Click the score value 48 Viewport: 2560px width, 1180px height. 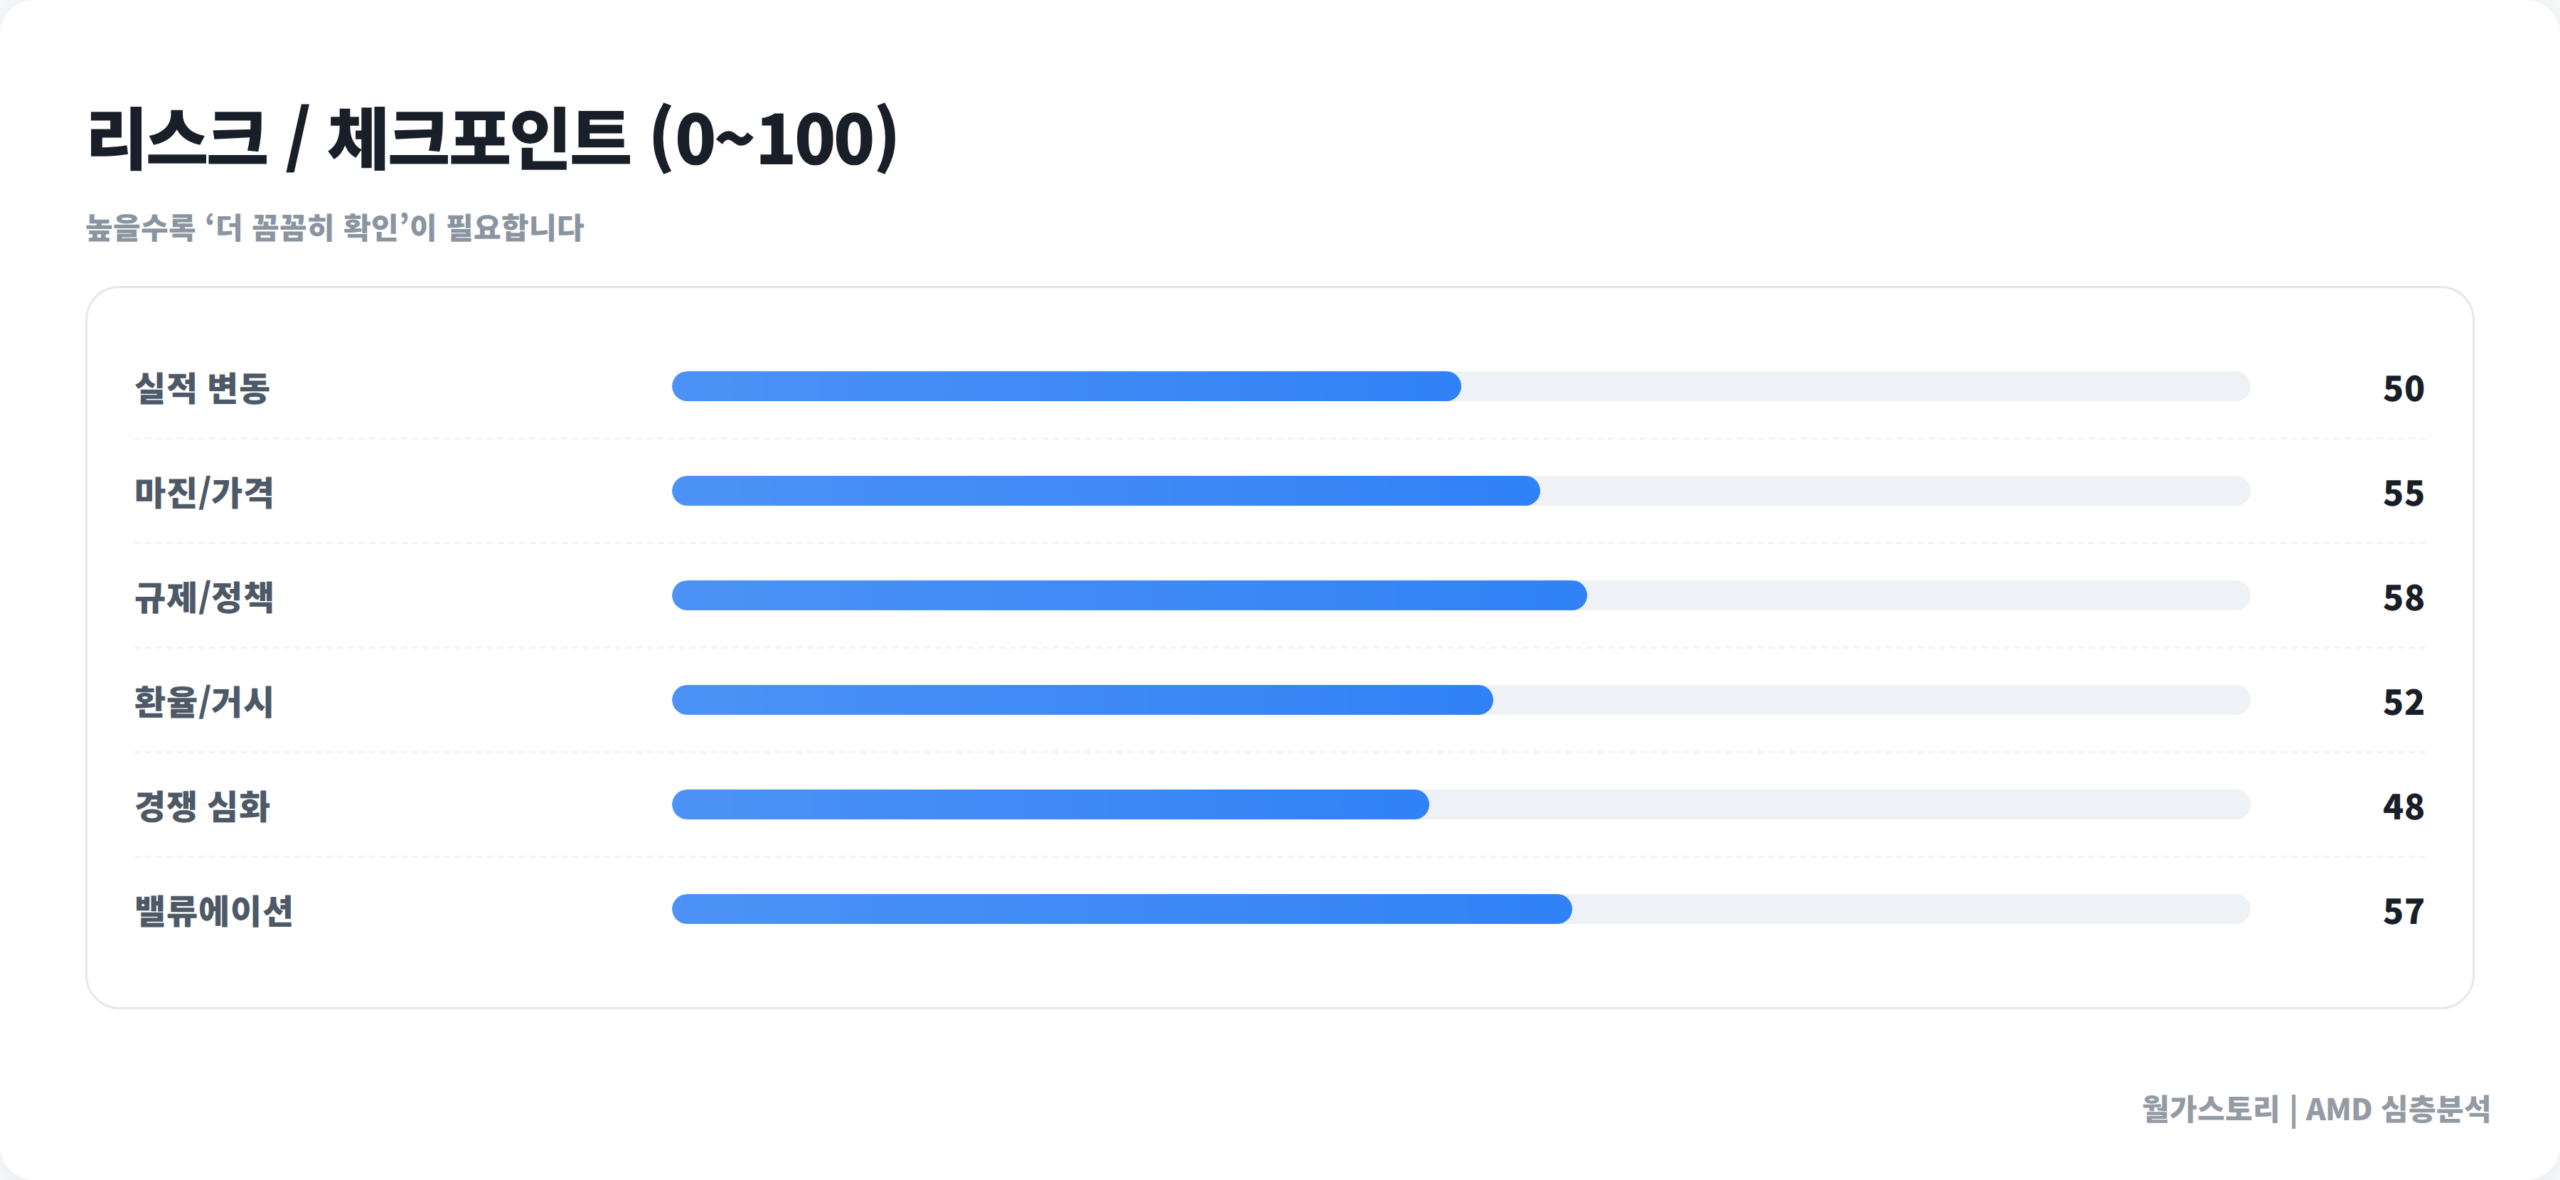pos(2403,807)
